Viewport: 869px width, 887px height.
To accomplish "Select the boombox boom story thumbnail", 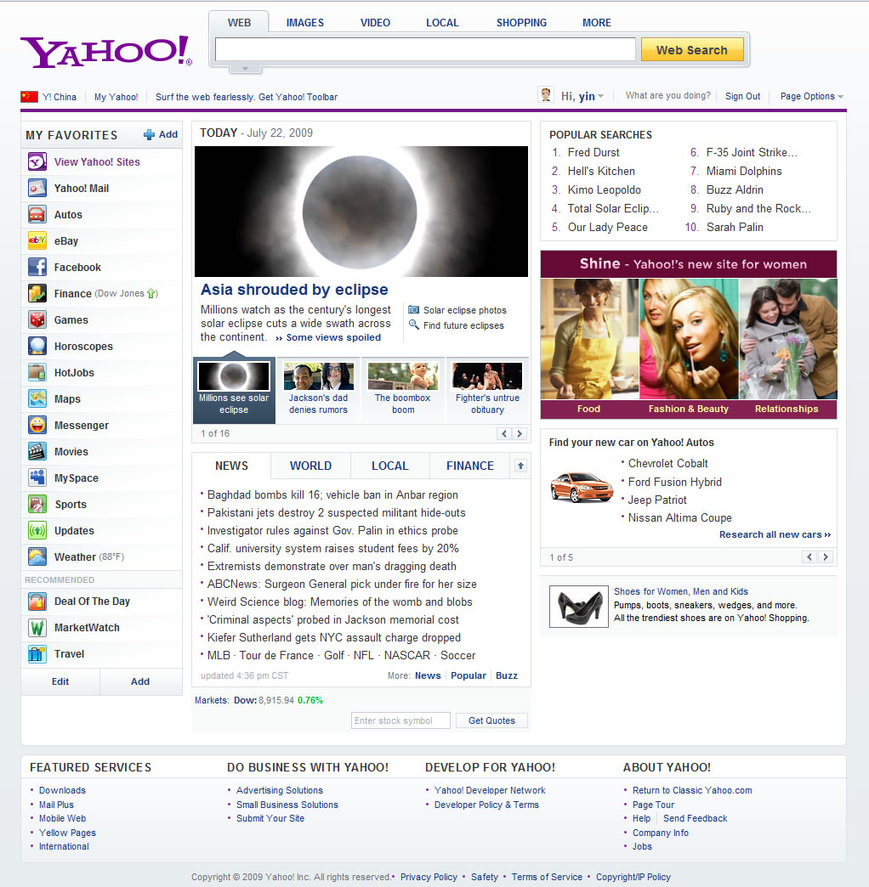I will pos(402,390).
